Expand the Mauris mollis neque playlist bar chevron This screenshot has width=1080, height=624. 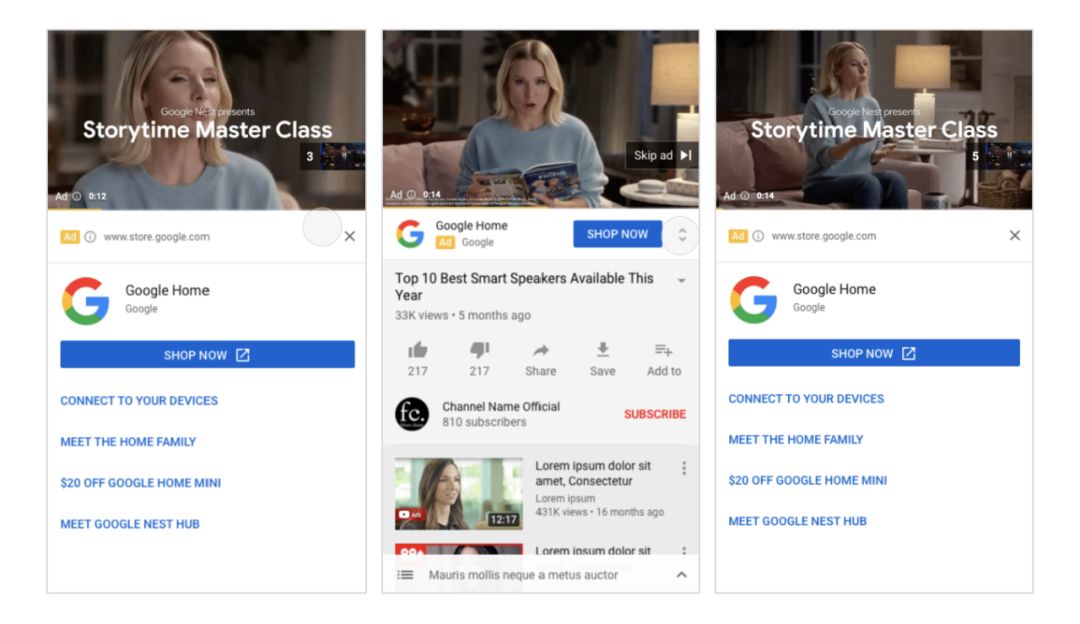[681, 575]
